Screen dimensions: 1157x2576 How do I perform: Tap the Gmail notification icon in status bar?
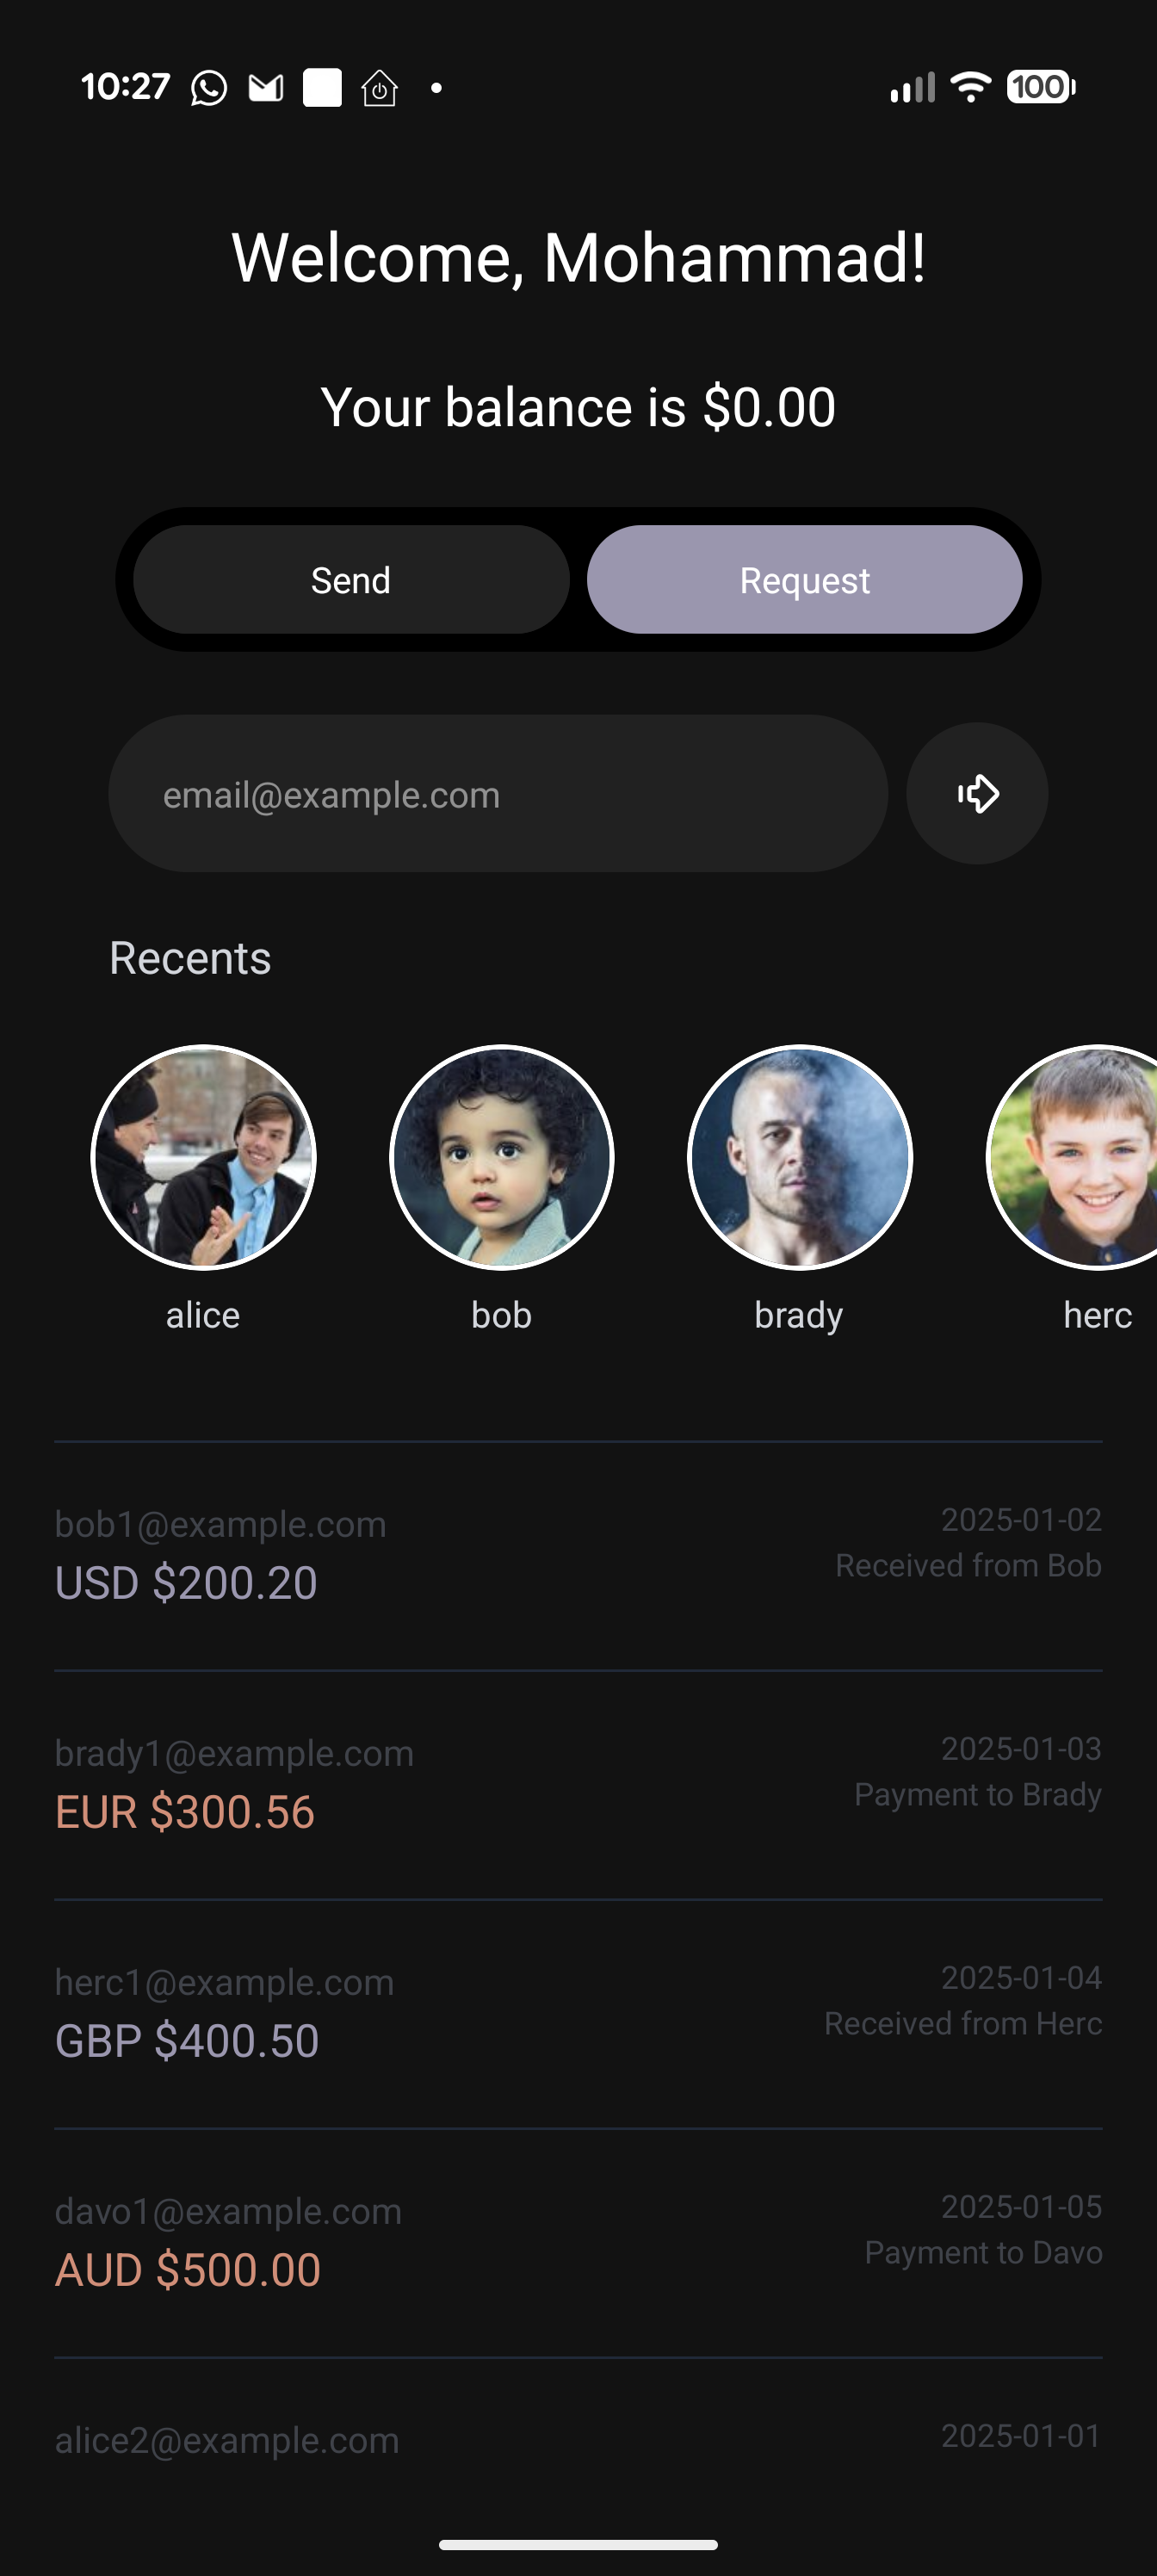pyautogui.click(x=266, y=88)
